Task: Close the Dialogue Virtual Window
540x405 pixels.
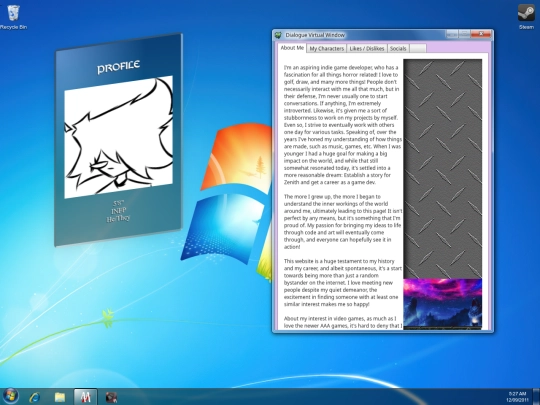Action: point(481,34)
